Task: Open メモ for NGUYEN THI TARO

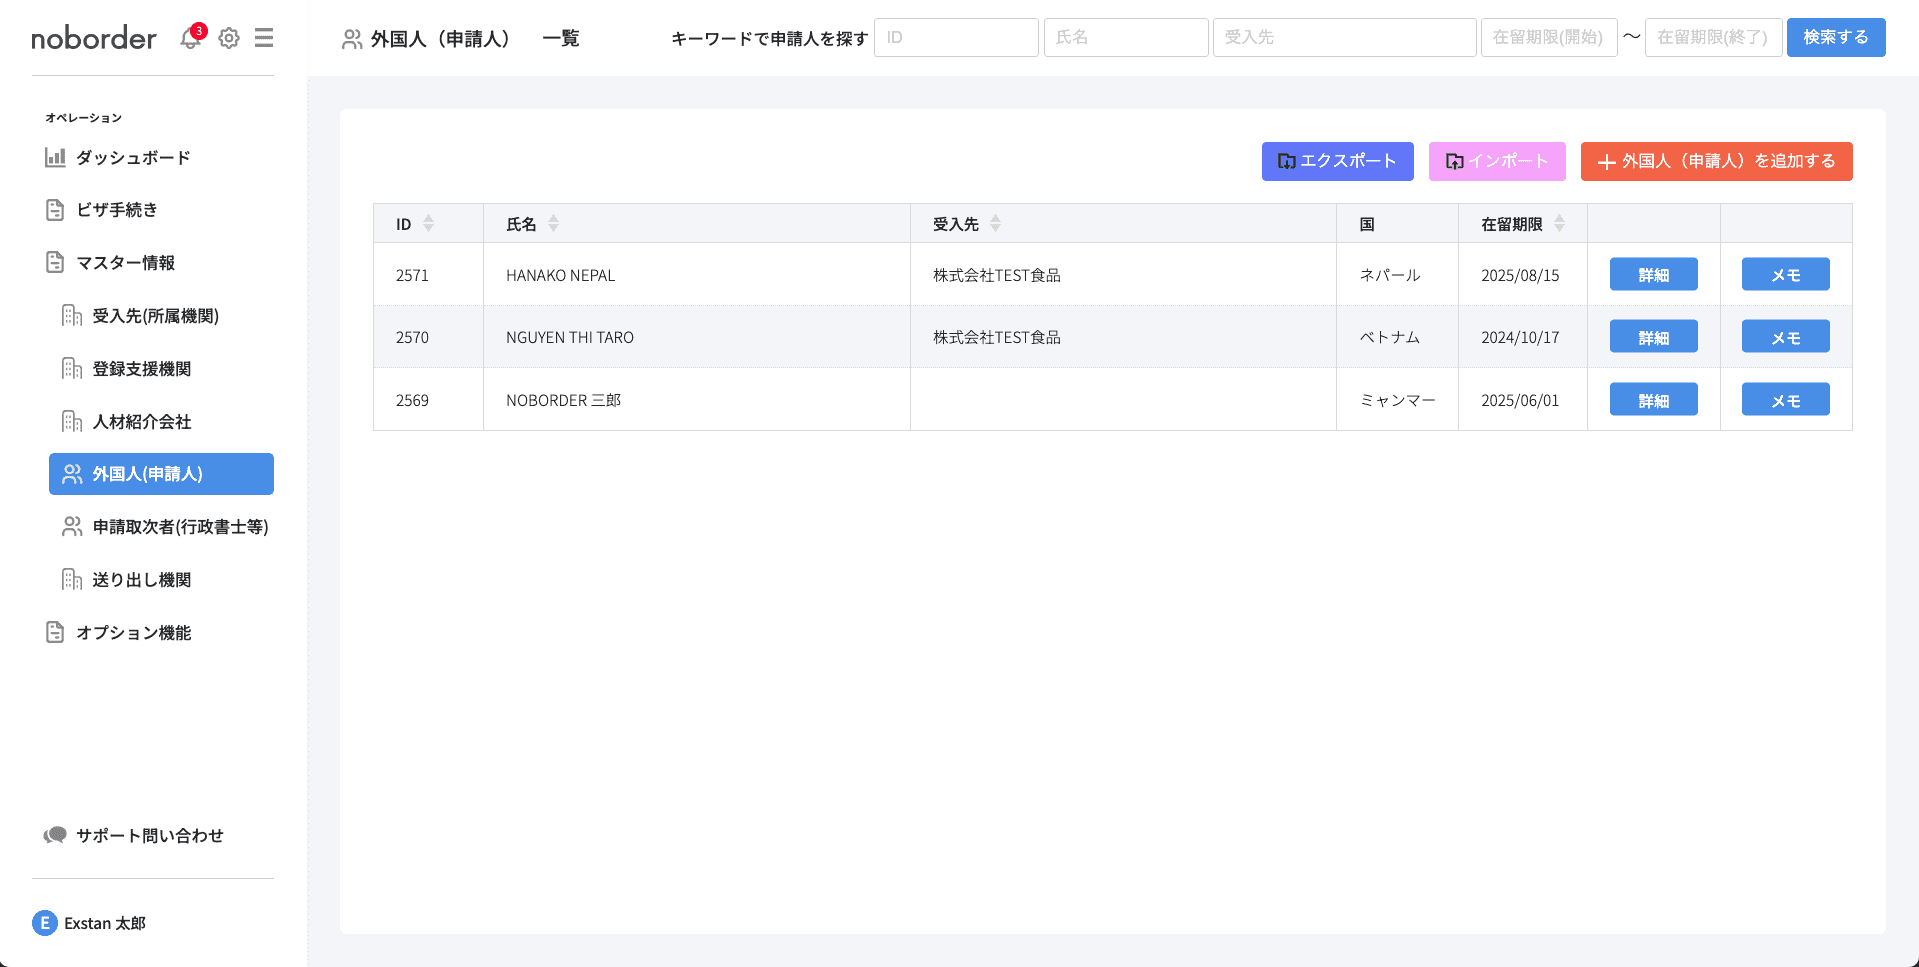Action: pyautogui.click(x=1785, y=337)
